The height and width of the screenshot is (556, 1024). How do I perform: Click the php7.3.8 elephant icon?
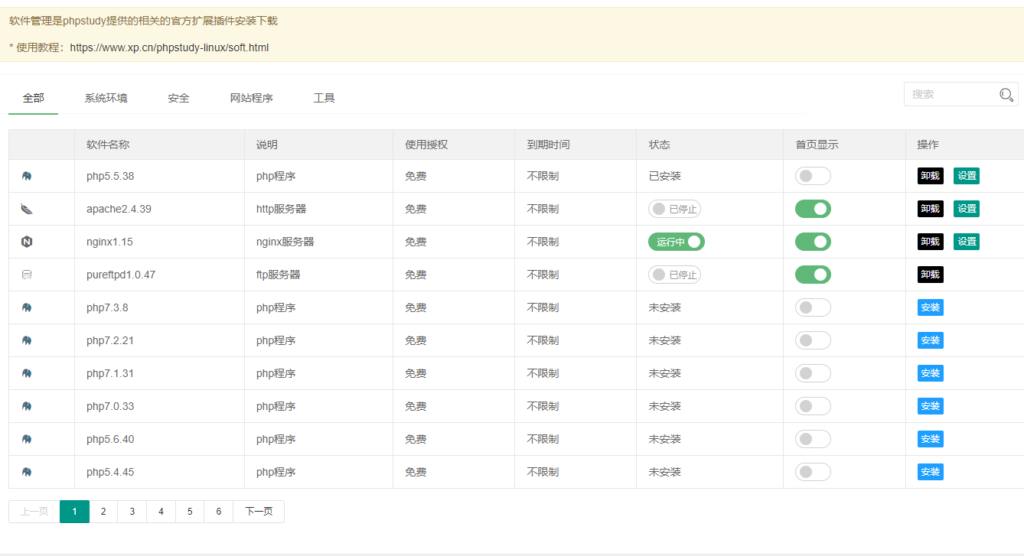pos(27,308)
